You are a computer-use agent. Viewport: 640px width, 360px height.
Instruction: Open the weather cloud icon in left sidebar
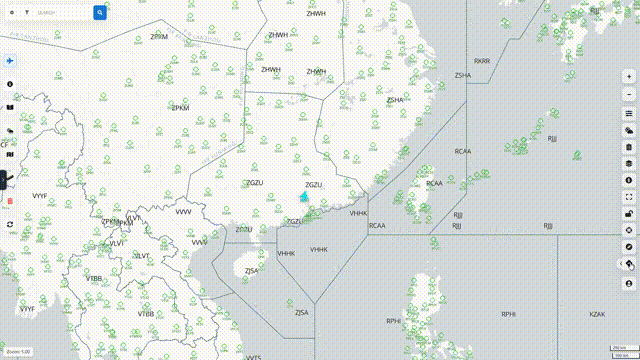click(x=10, y=131)
